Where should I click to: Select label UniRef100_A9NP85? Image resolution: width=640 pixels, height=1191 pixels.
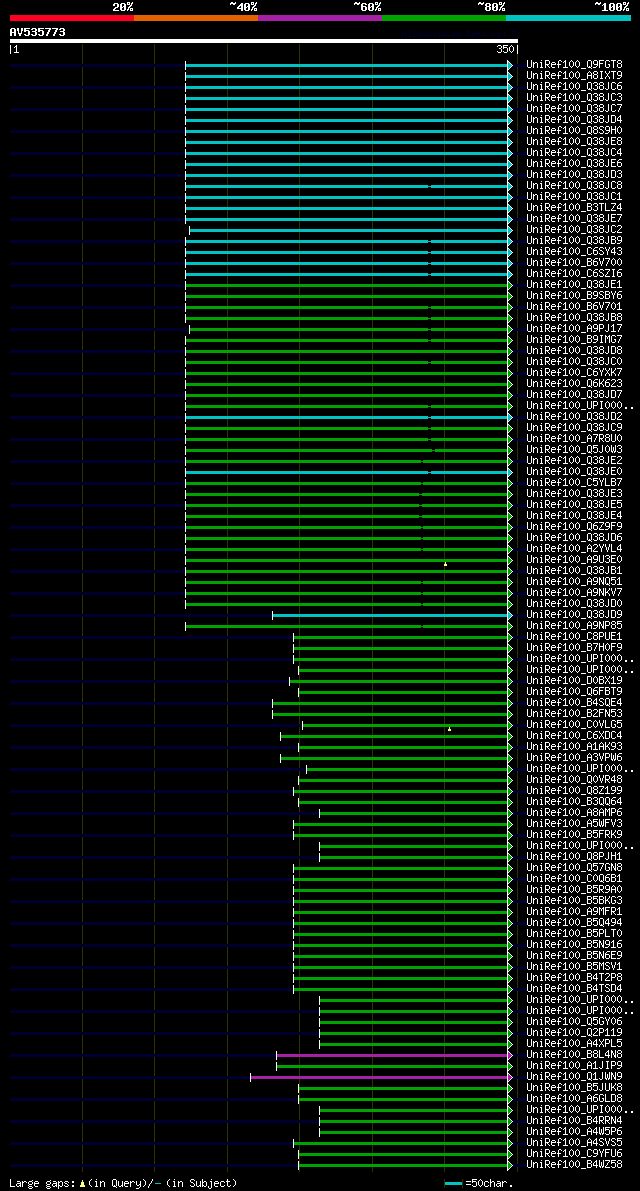[574, 626]
